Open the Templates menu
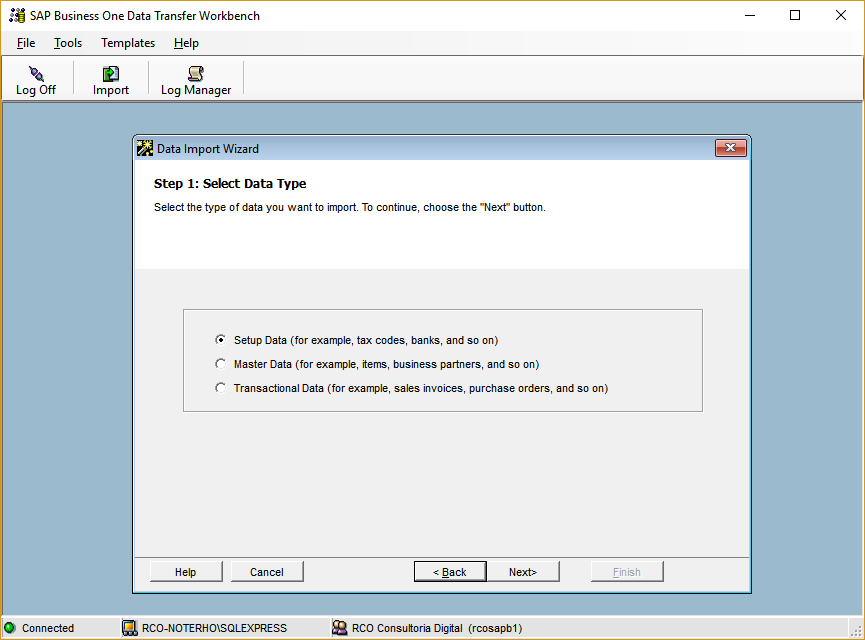This screenshot has height=640, width=865. click(128, 43)
